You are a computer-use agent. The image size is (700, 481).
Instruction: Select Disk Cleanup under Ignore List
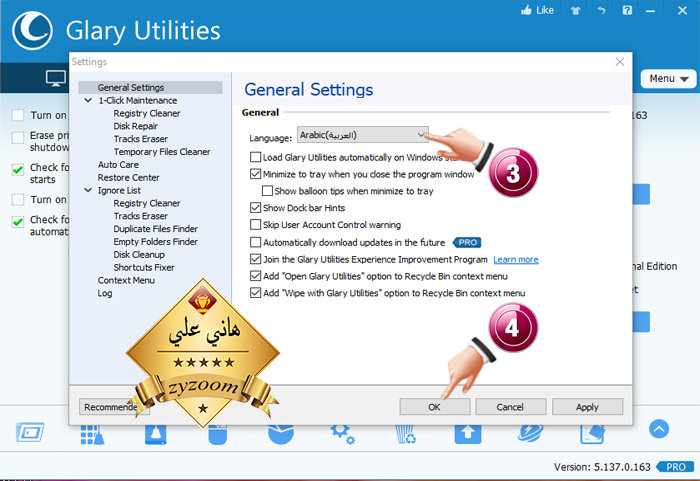(x=139, y=255)
